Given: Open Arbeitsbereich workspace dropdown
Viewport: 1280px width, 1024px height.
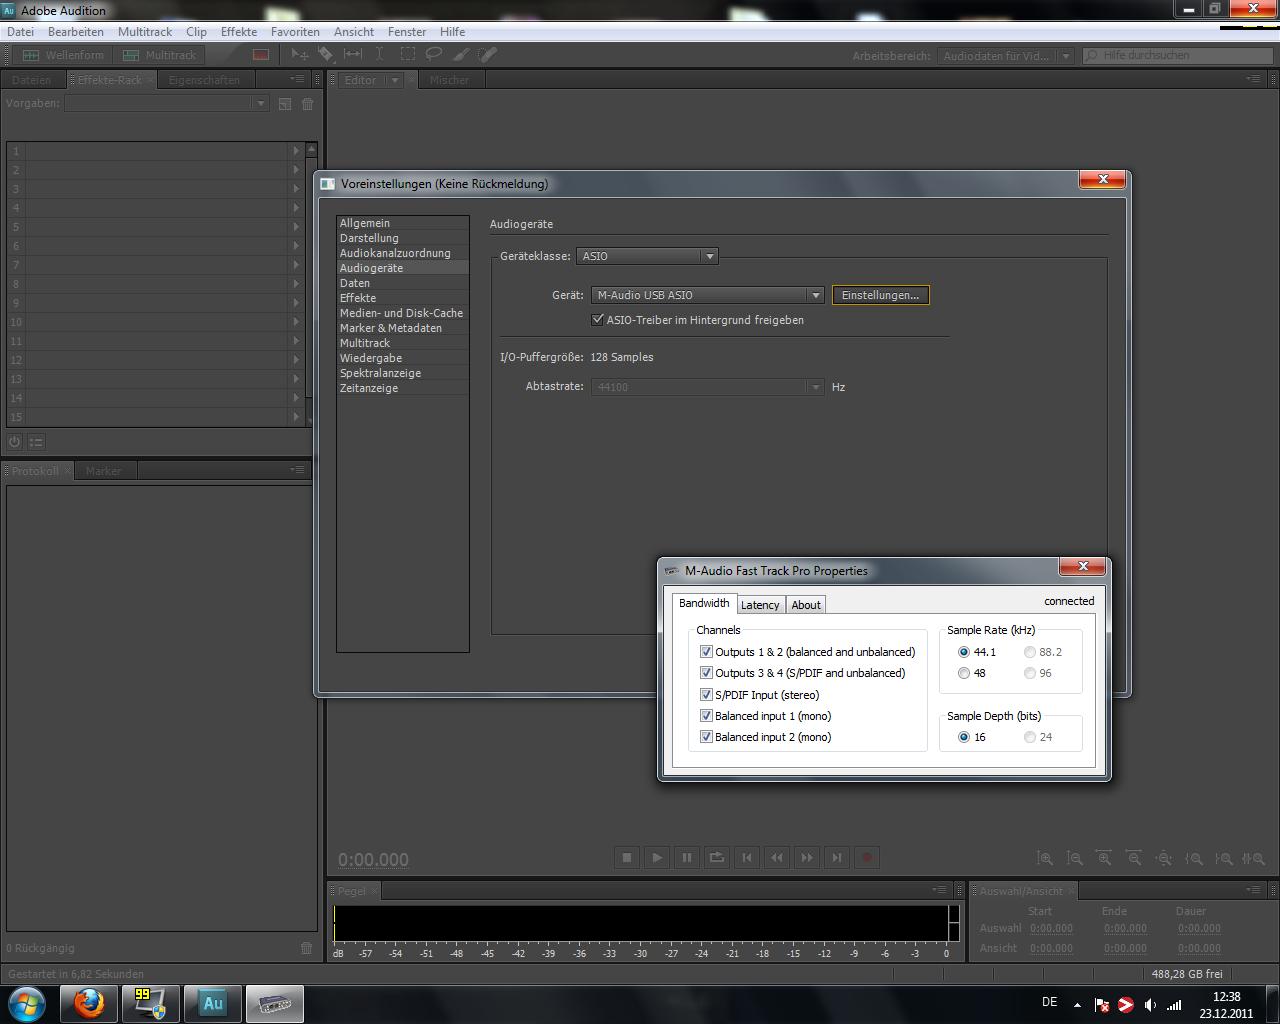Looking at the screenshot, I should pyautogui.click(x=1004, y=56).
